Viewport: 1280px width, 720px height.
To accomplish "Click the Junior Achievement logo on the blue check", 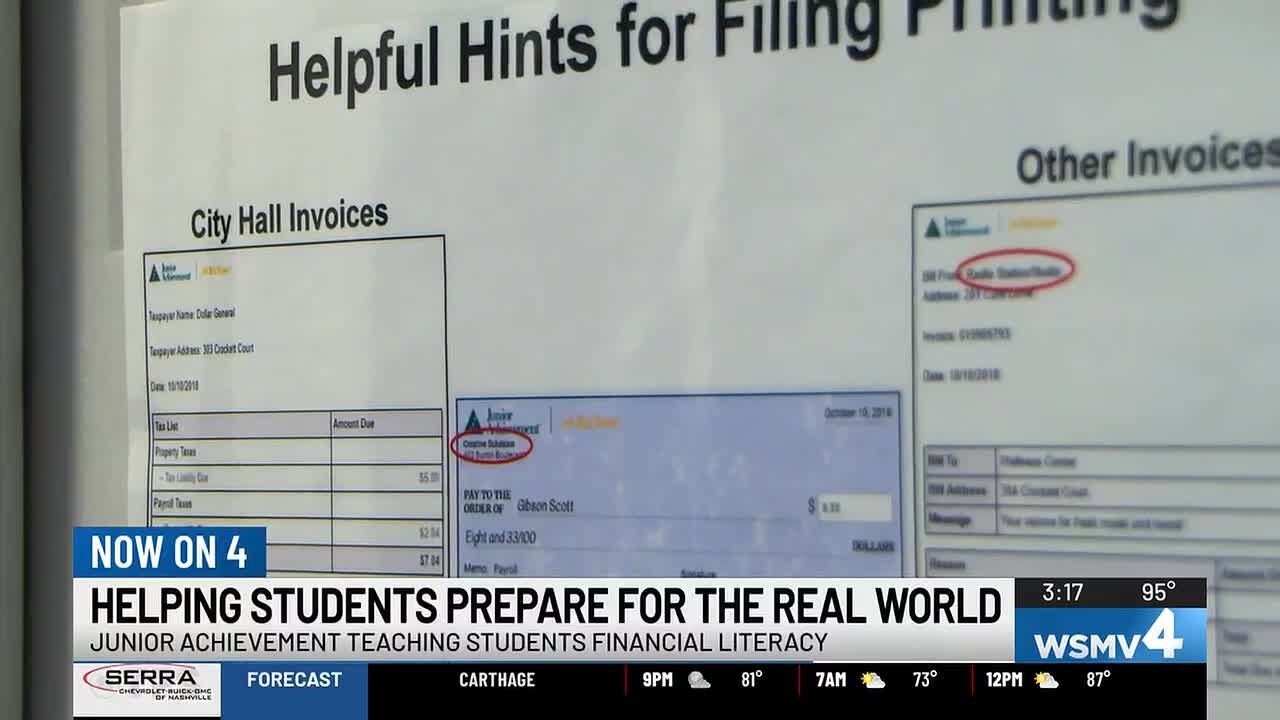I will tap(502, 421).
